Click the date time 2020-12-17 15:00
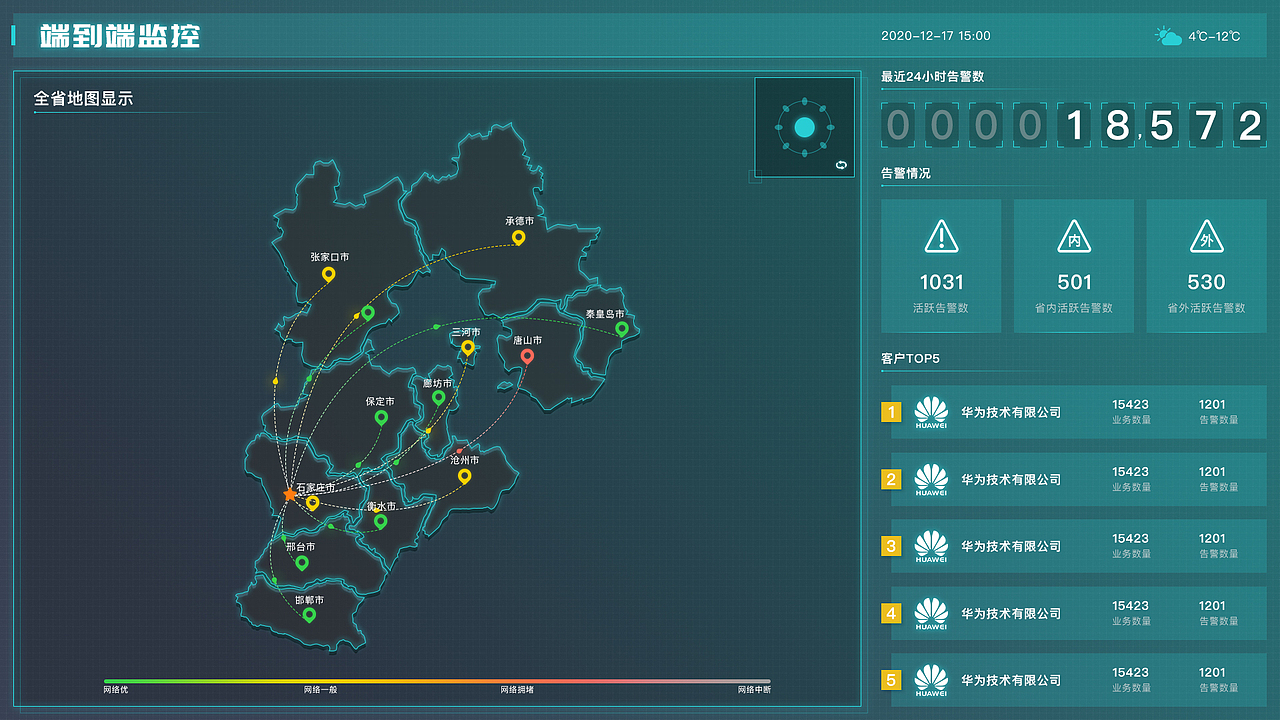The height and width of the screenshot is (720, 1280). coord(936,36)
